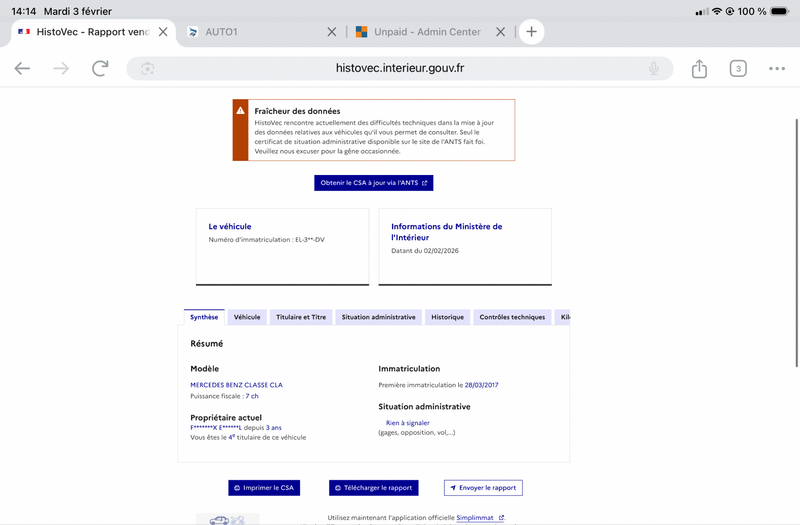Focus the histovec.interieur.gouv.fr address bar
Screen dimensions: 800x525
(399, 68)
